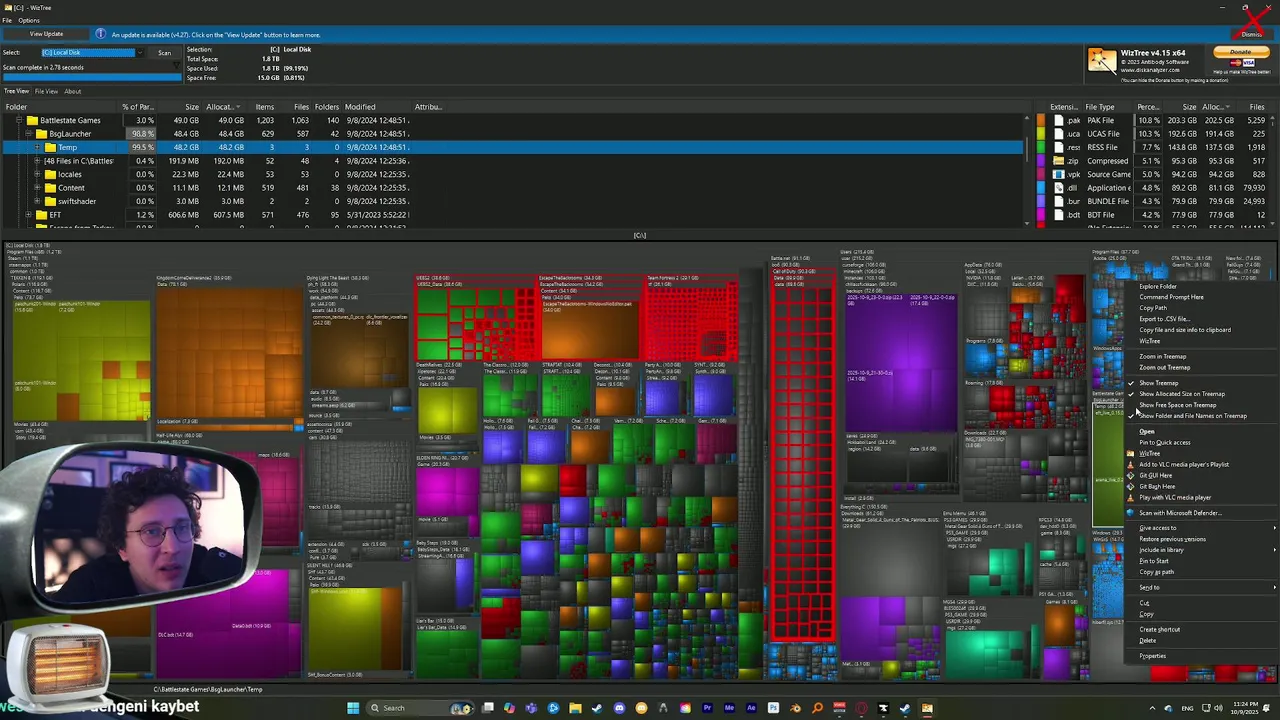Open the Windows Start button
Image resolution: width=1280 pixels, height=720 pixels.
coord(353,708)
